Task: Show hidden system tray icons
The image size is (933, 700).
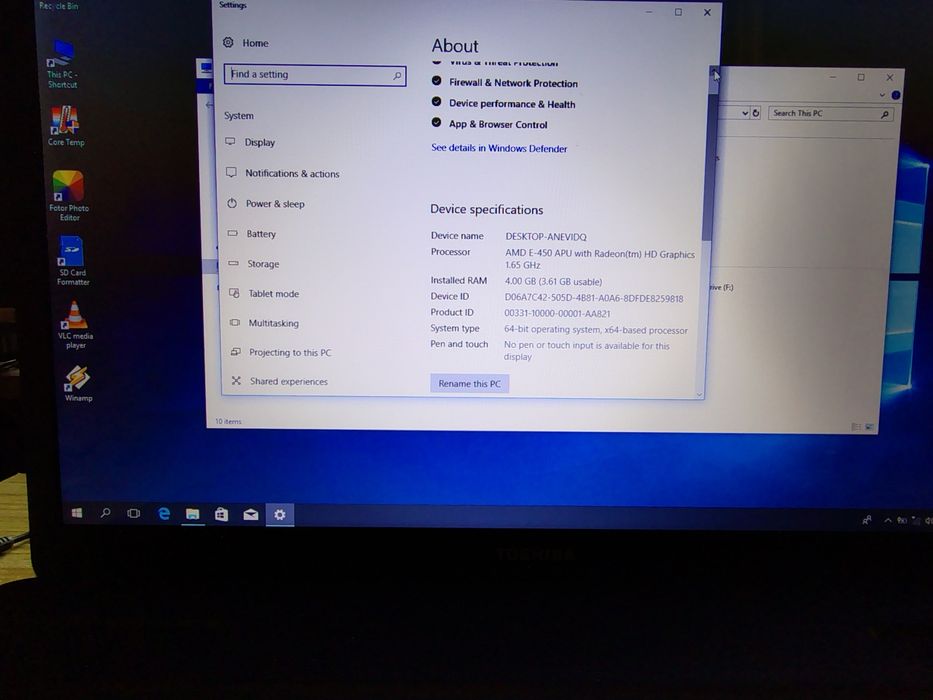Action: point(887,520)
